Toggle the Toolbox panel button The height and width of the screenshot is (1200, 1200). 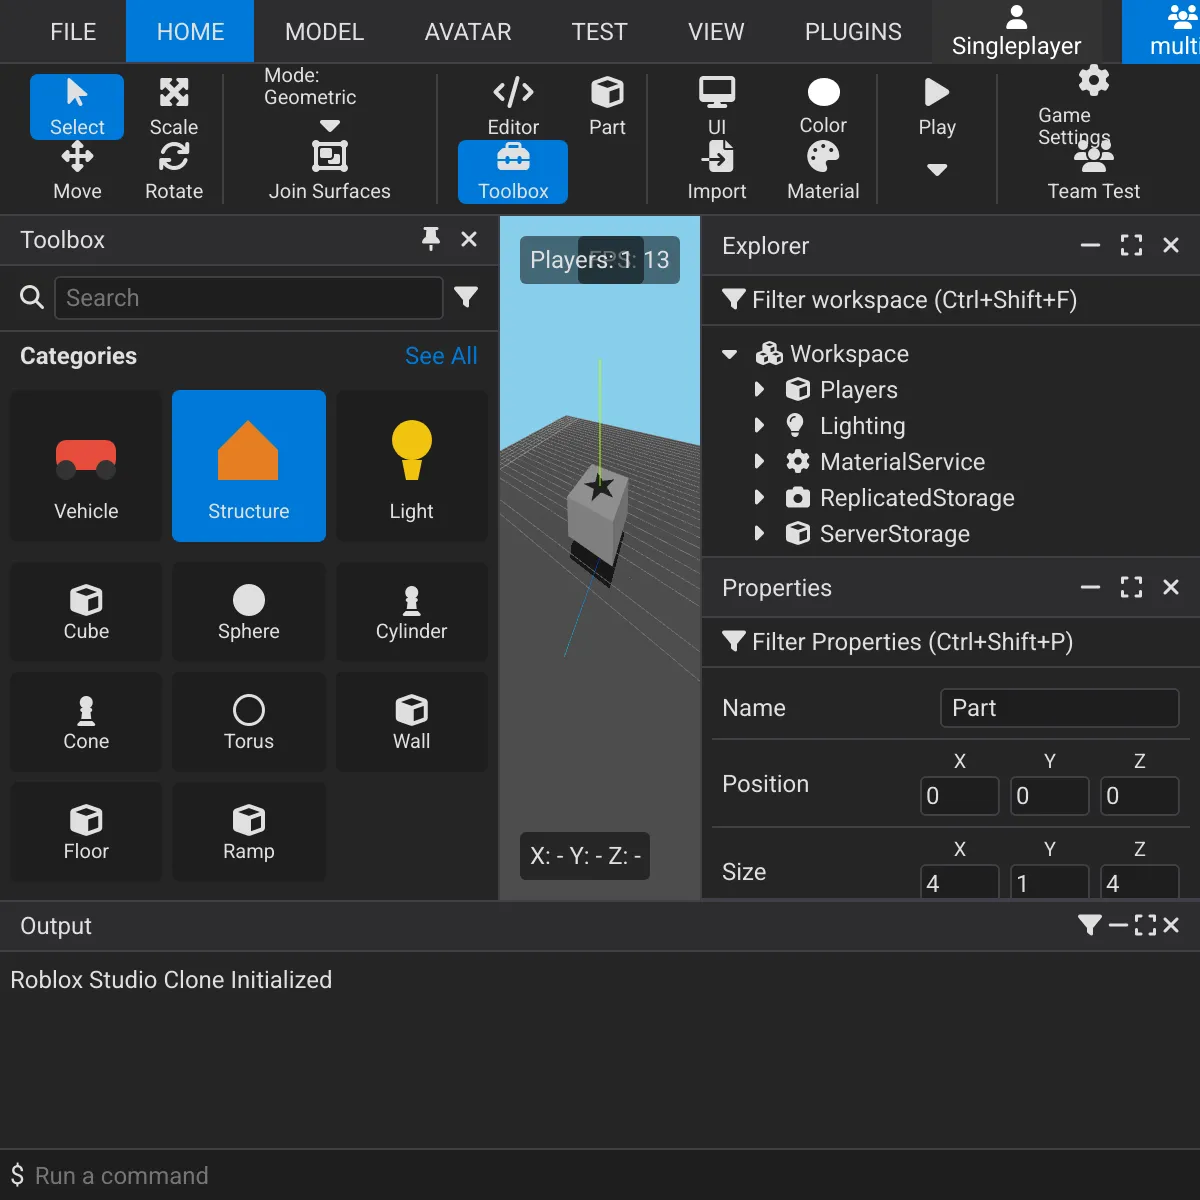pyautogui.click(x=513, y=171)
